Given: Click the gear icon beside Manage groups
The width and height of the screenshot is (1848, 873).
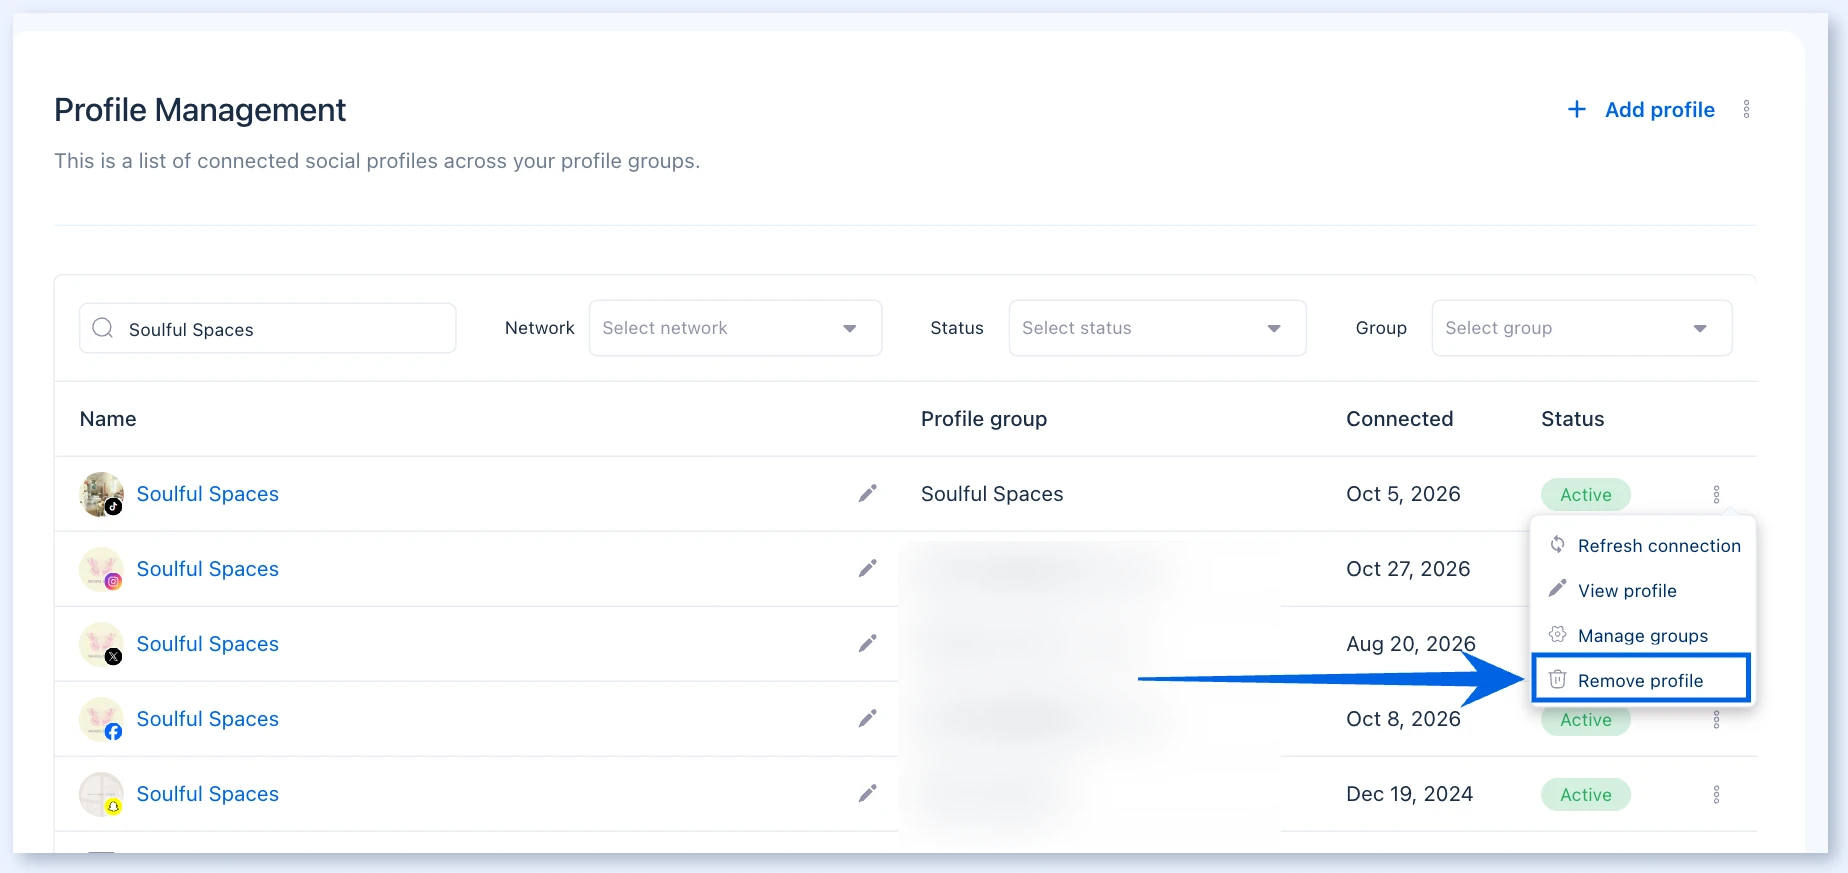Looking at the screenshot, I should [x=1557, y=634].
